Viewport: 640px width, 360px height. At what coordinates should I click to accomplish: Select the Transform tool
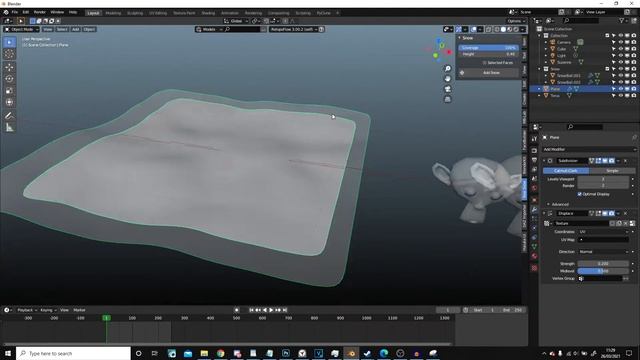coord(9,102)
